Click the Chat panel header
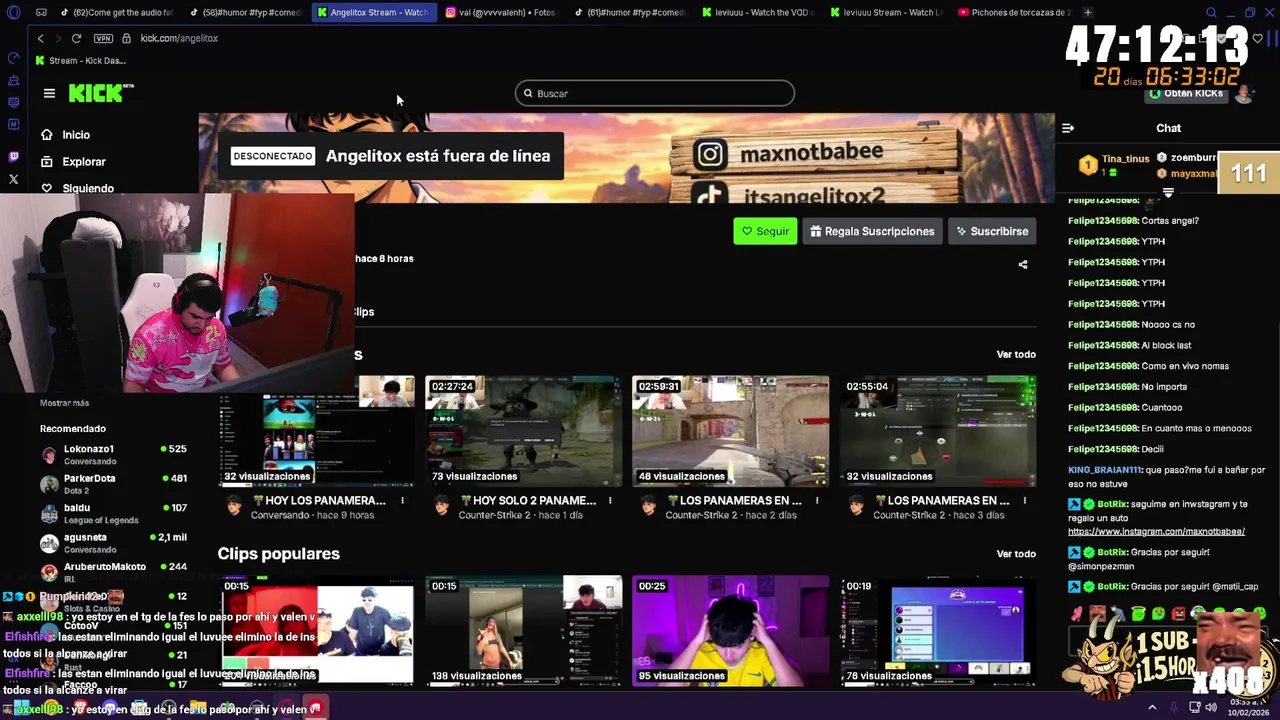1280x720 pixels. (x=1168, y=128)
